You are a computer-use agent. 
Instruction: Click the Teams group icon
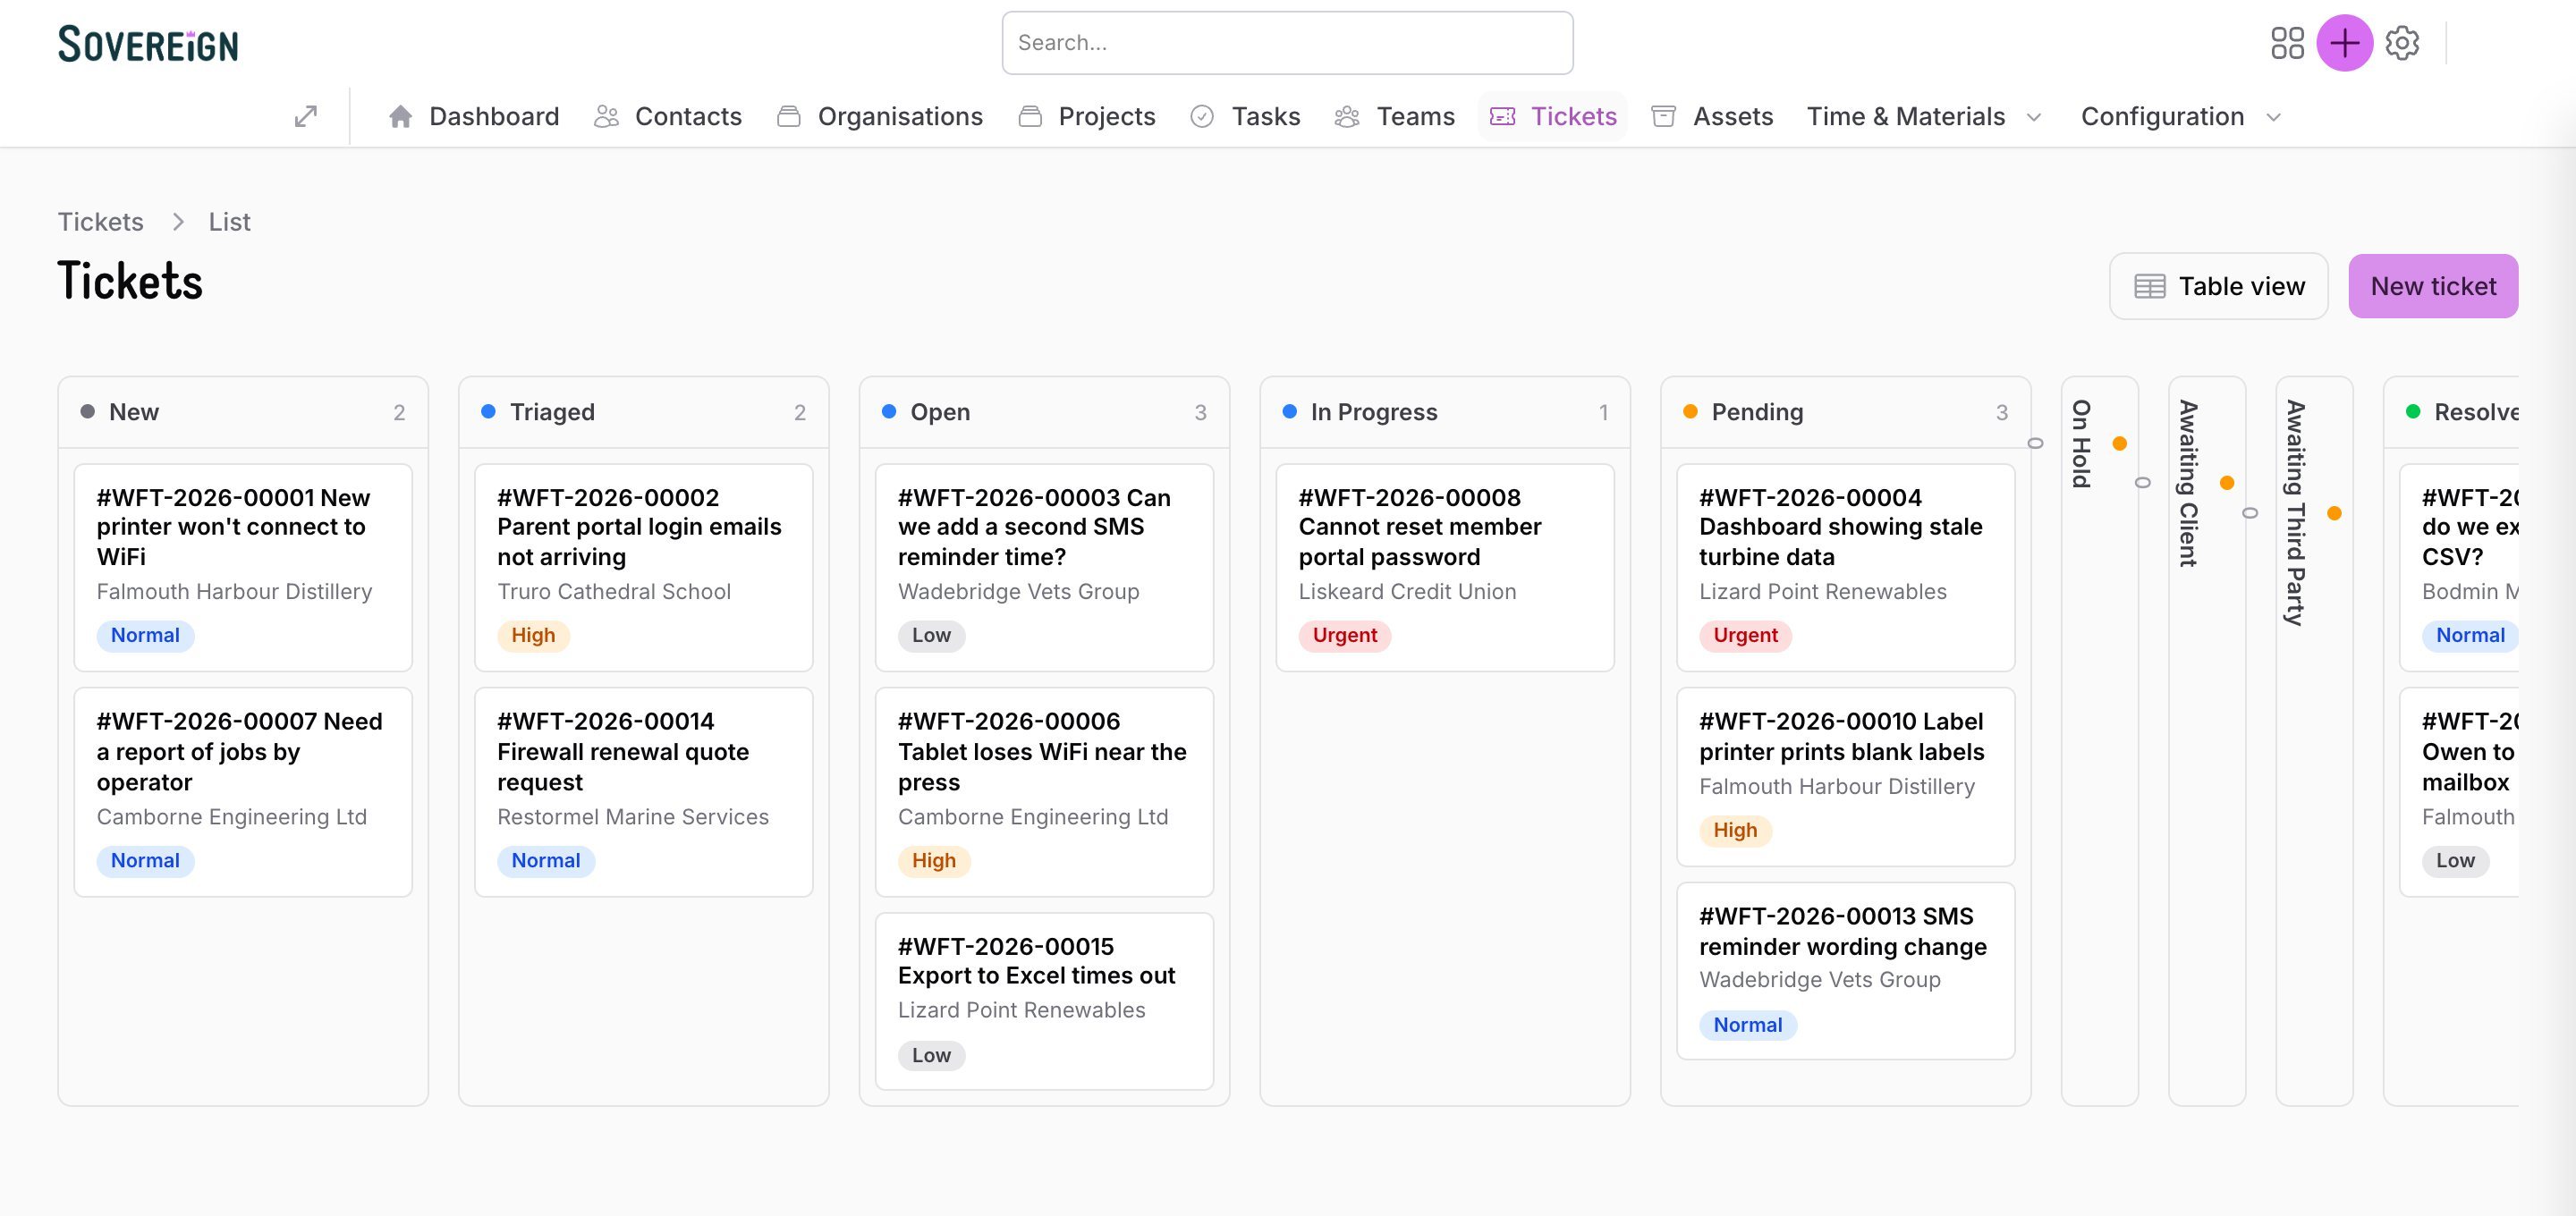tap(1347, 117)
